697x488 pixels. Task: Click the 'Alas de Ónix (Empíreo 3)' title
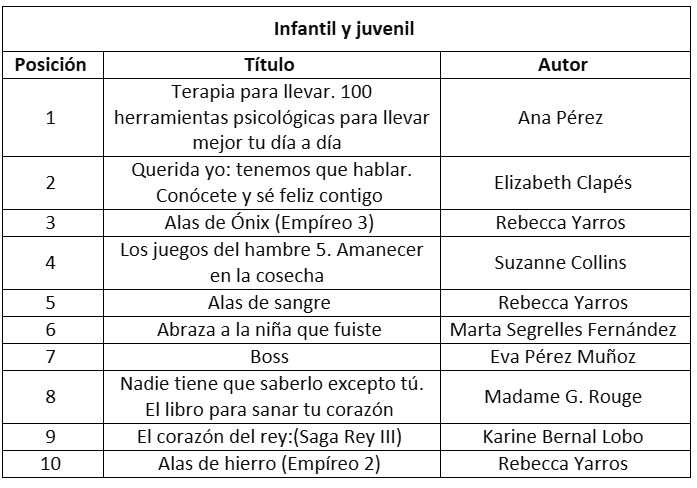270,222
